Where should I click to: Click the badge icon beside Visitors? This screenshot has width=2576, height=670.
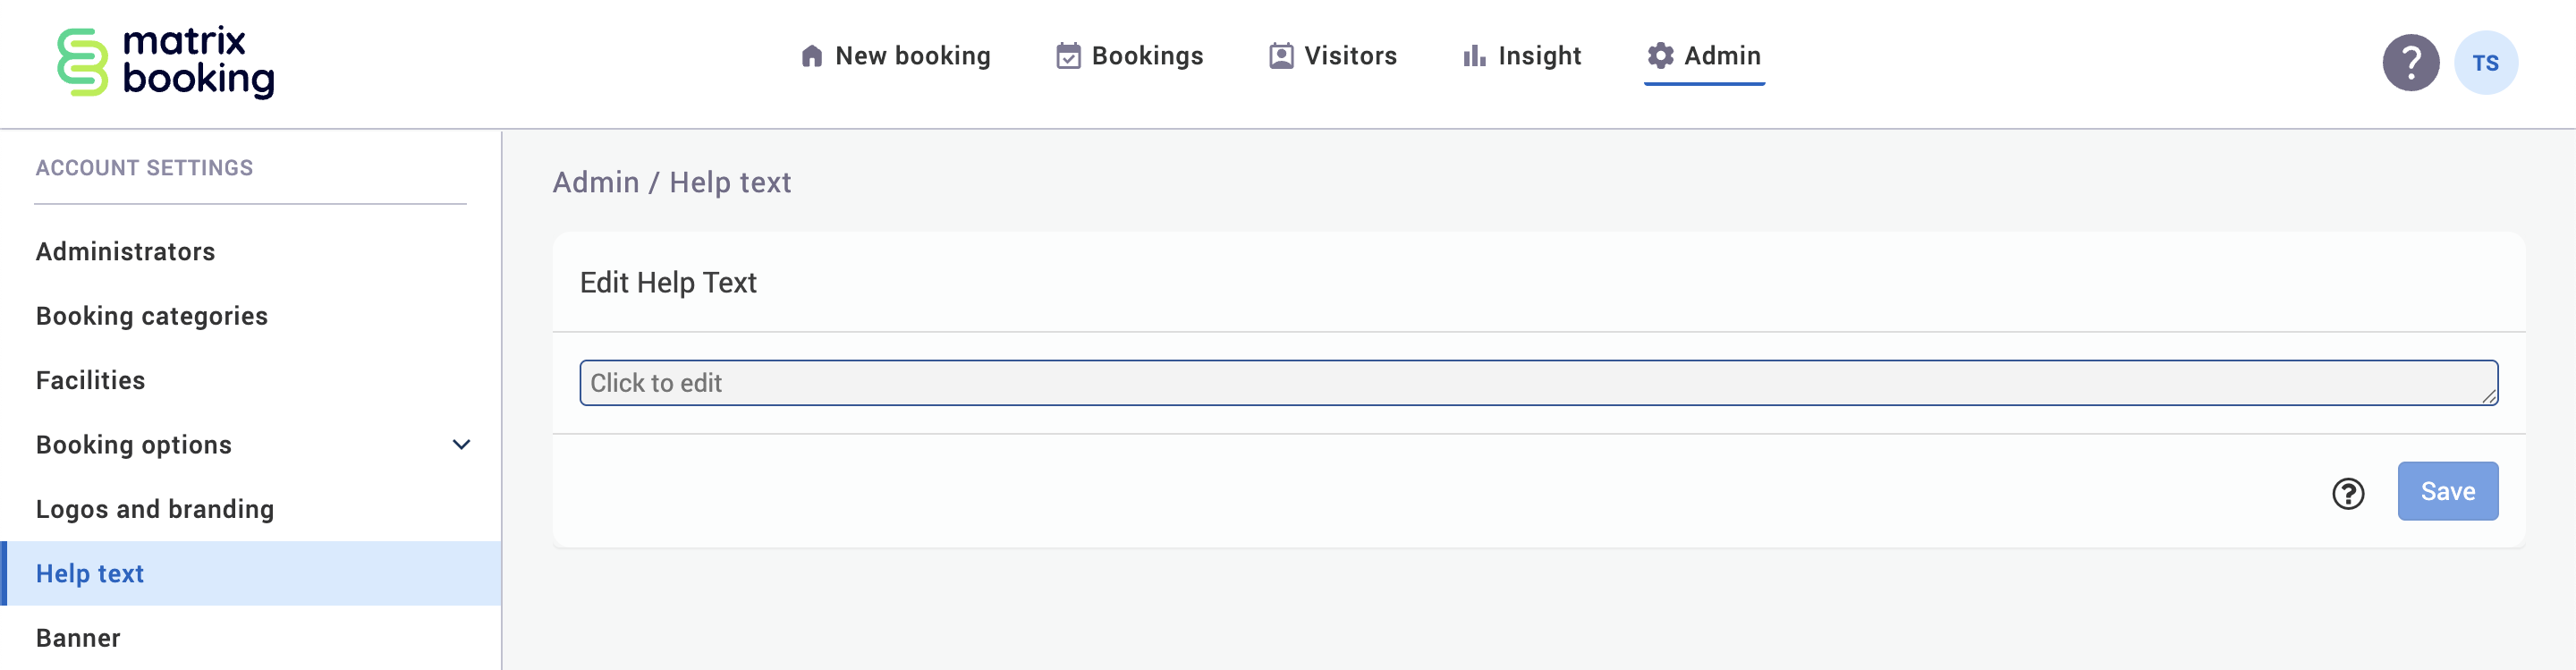pyautogui.click(x=1281, y=56)
